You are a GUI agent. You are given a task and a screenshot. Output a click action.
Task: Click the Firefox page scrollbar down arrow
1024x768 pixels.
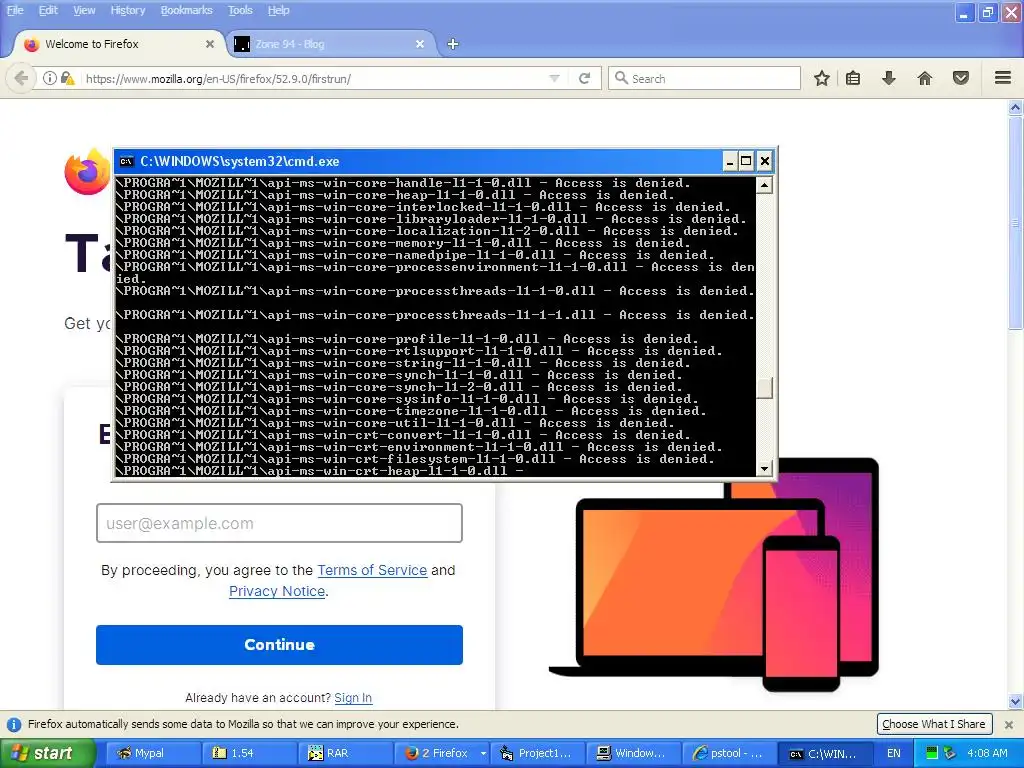coord(1015,702)
